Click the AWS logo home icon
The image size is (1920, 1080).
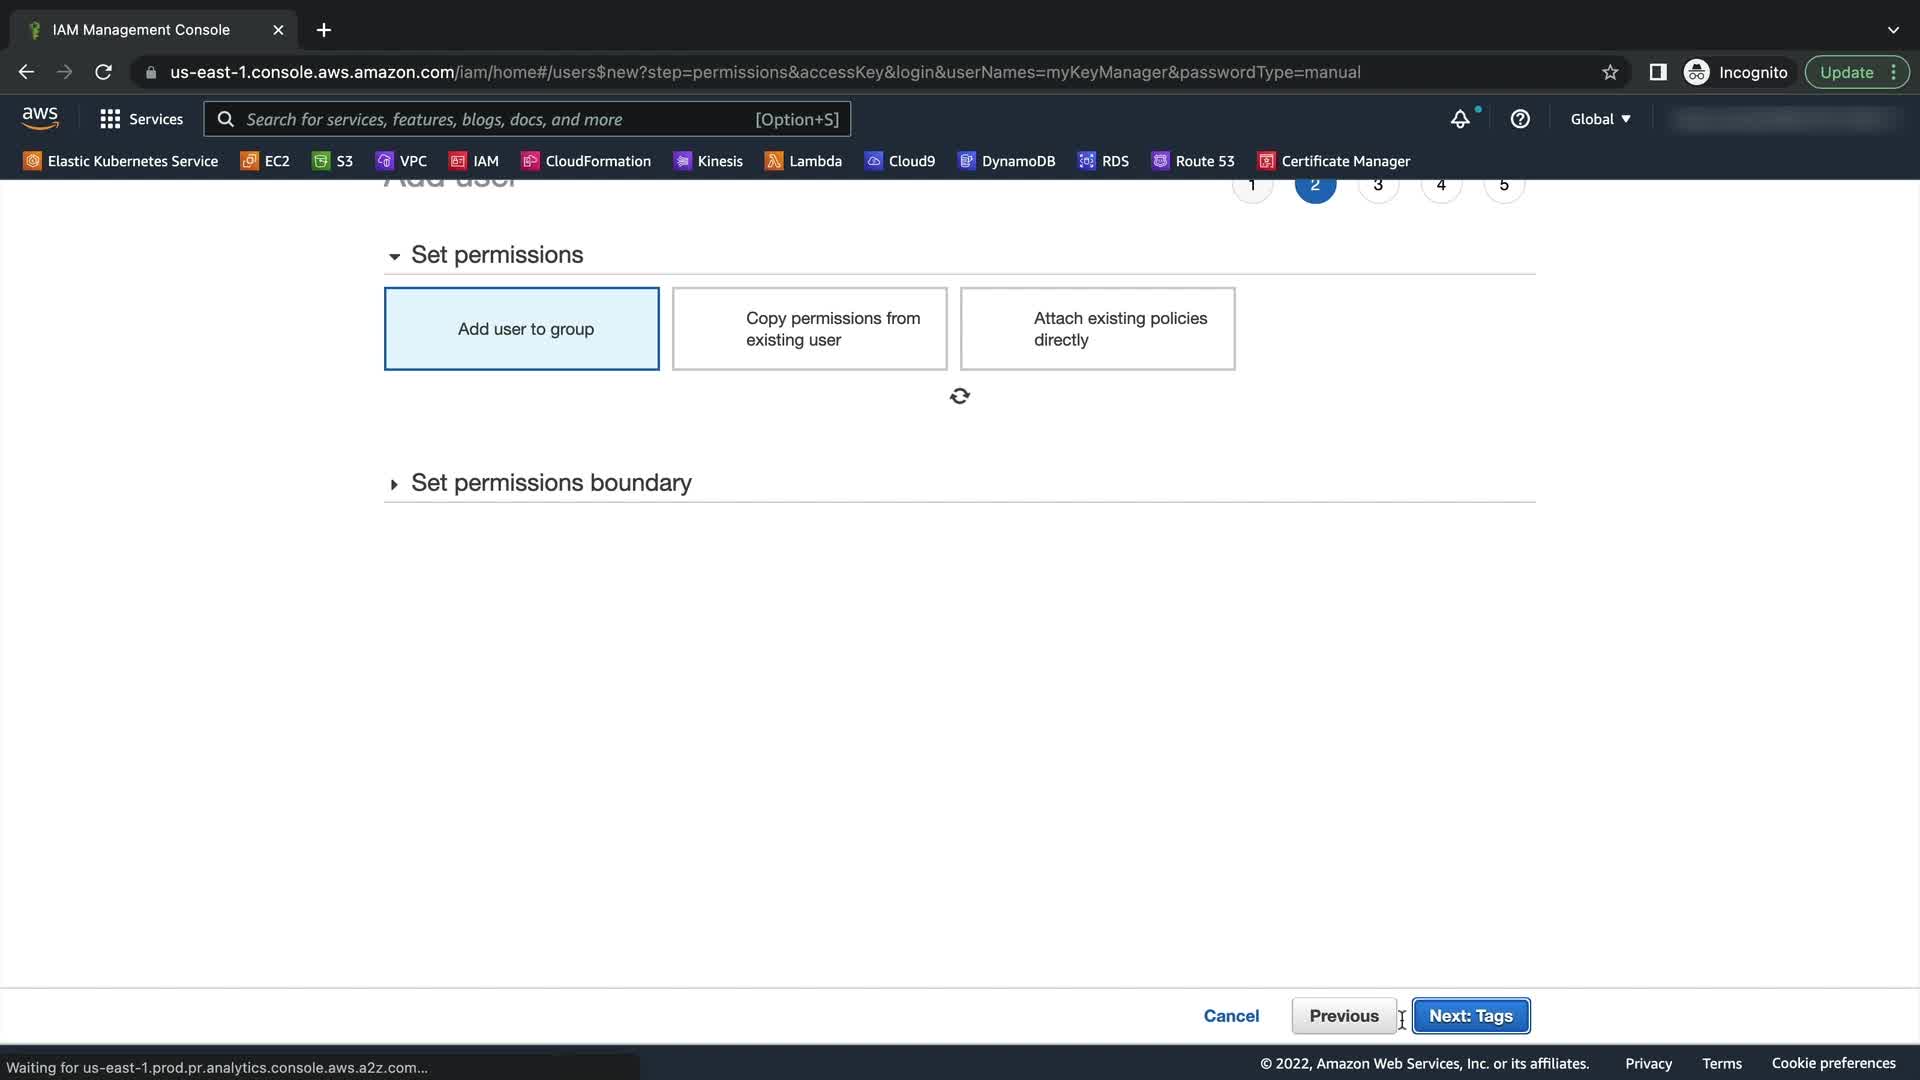[x=40, y=118]
